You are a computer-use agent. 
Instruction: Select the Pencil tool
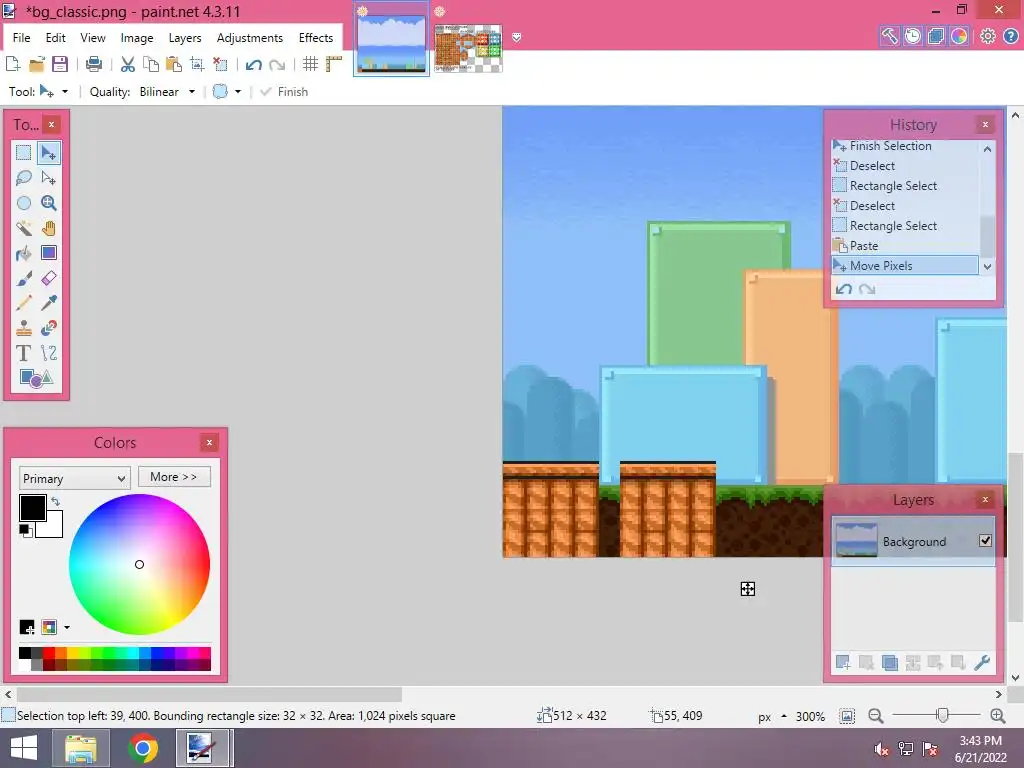tap(24, 303)
